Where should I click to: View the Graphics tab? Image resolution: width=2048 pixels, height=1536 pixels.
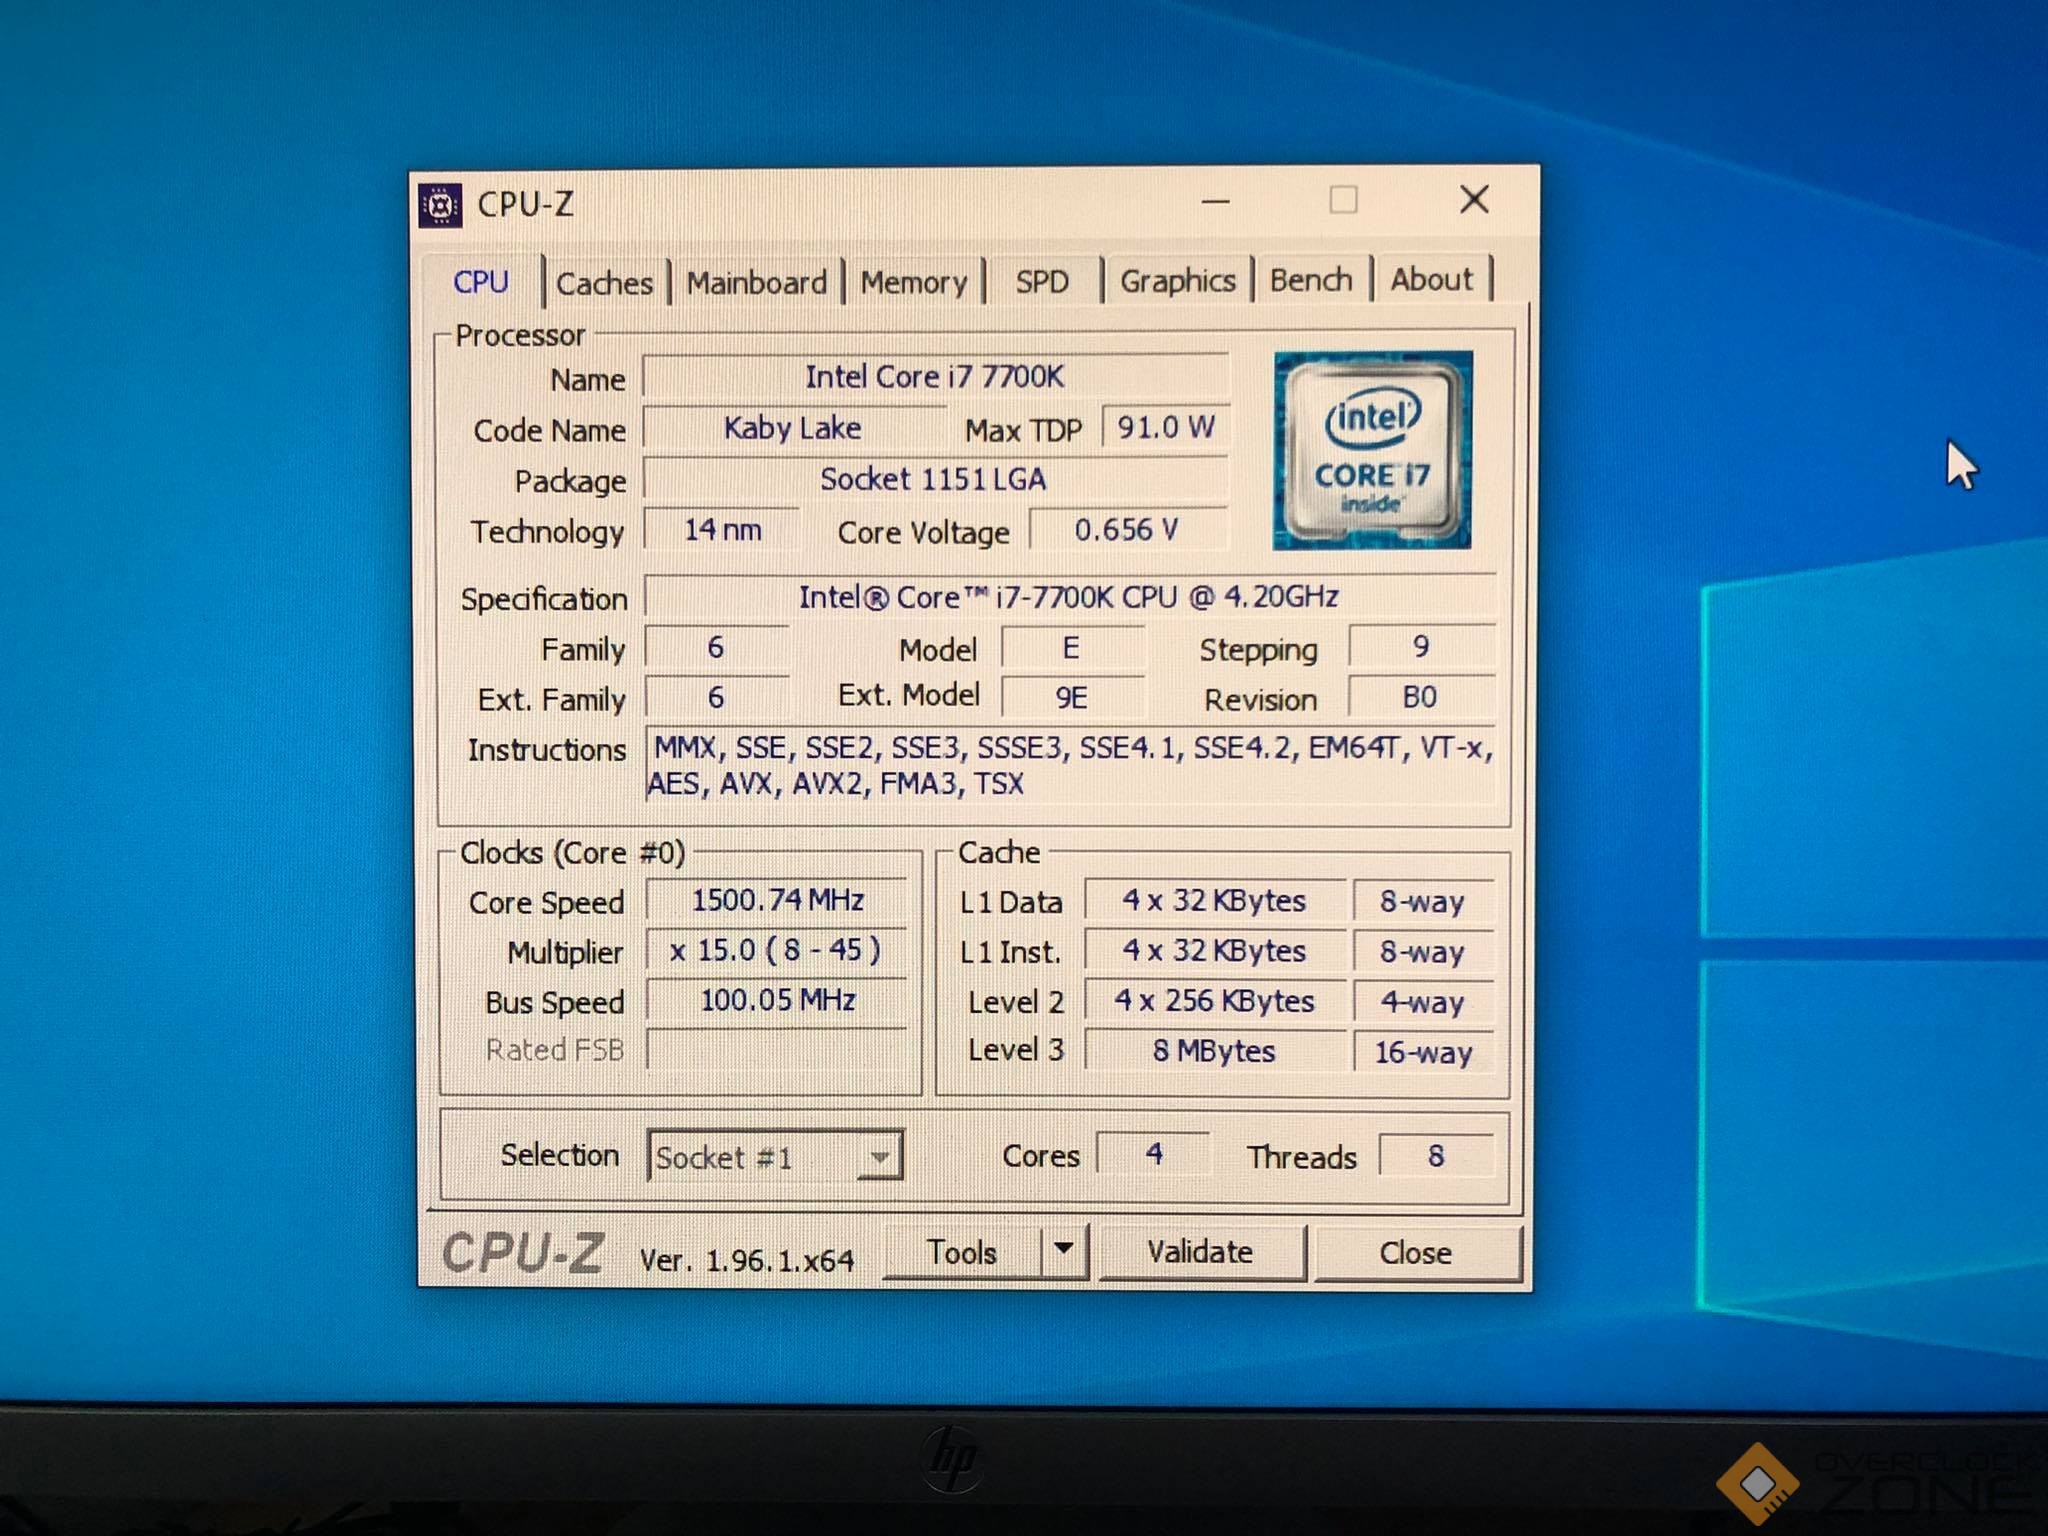(1177, 281)
